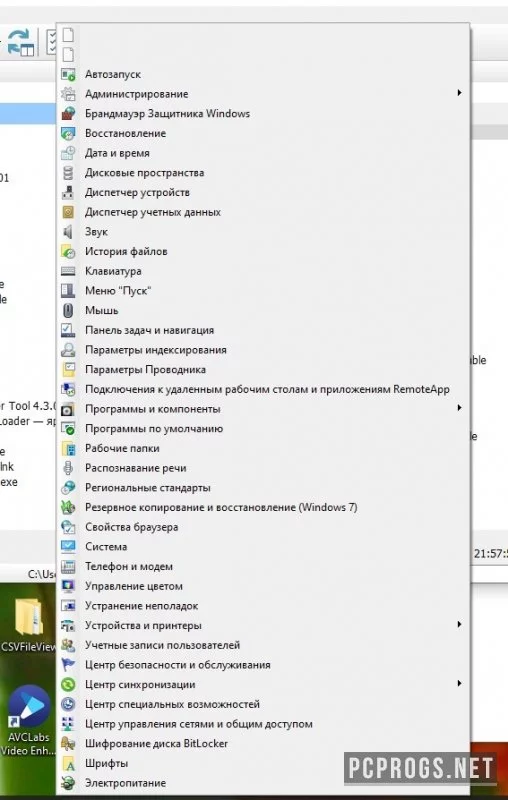Expand the Центр синхронизации submenu arrow
The width and height of the screenshot is (508, 800).
(x=460, y=683)
